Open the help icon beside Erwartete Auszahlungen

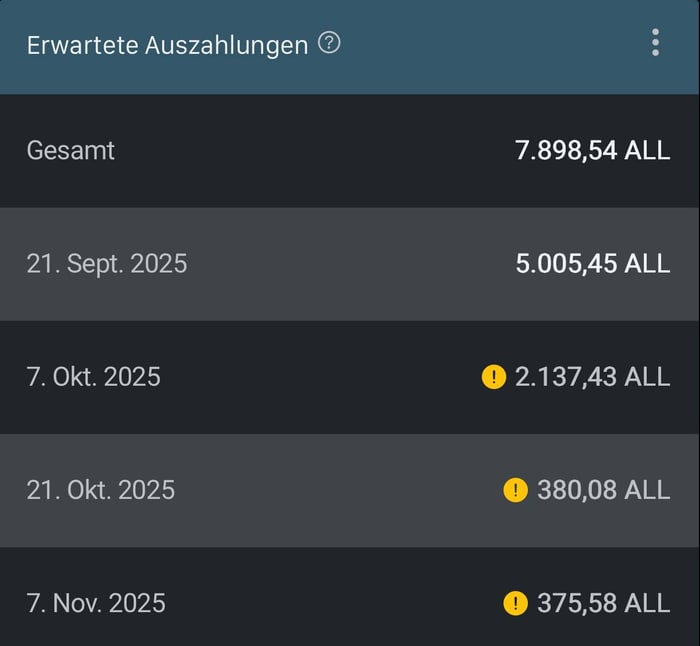(329, 44)
